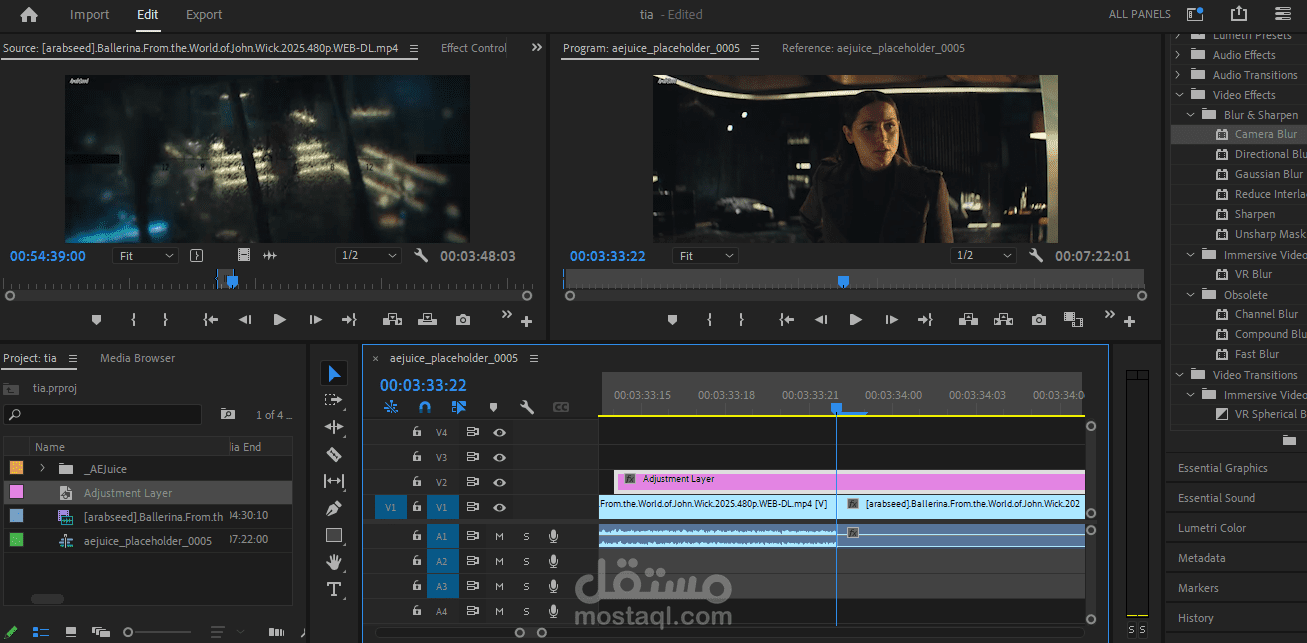Hide track V2 output eye
The height and width of the screenshot is (643, 1307).
pyautogui.click(x=499, y=482)
